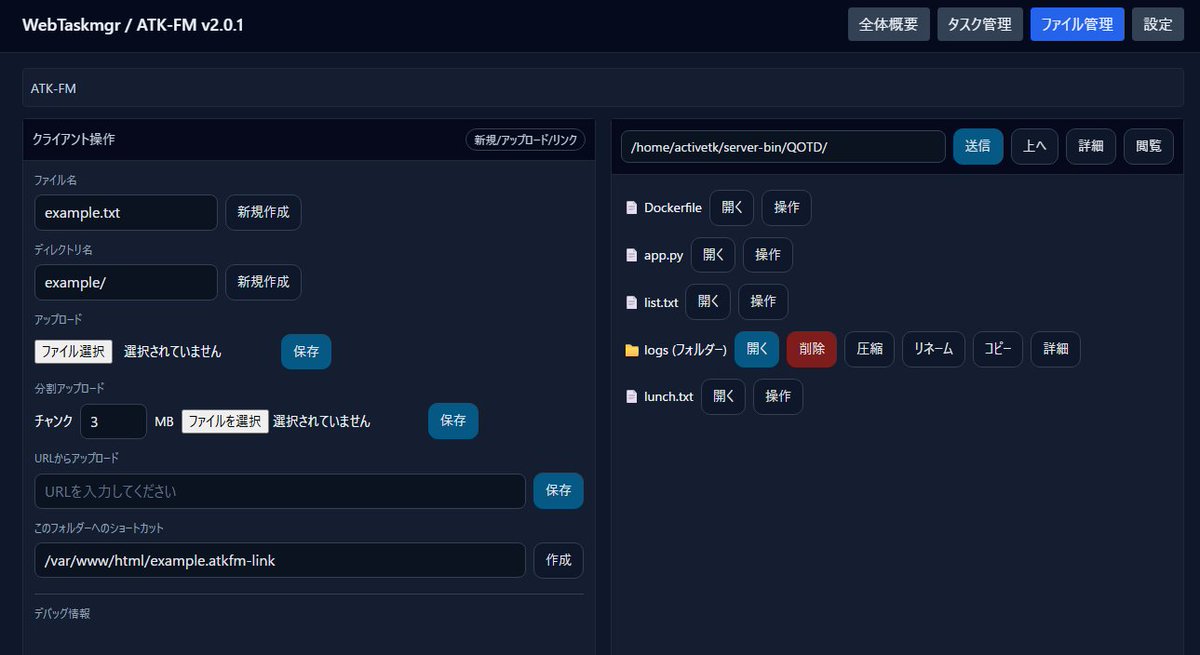1200x655 pixels.
Task: Click 詳細 next to the path bar
Action: click(x=1091, y=146)
